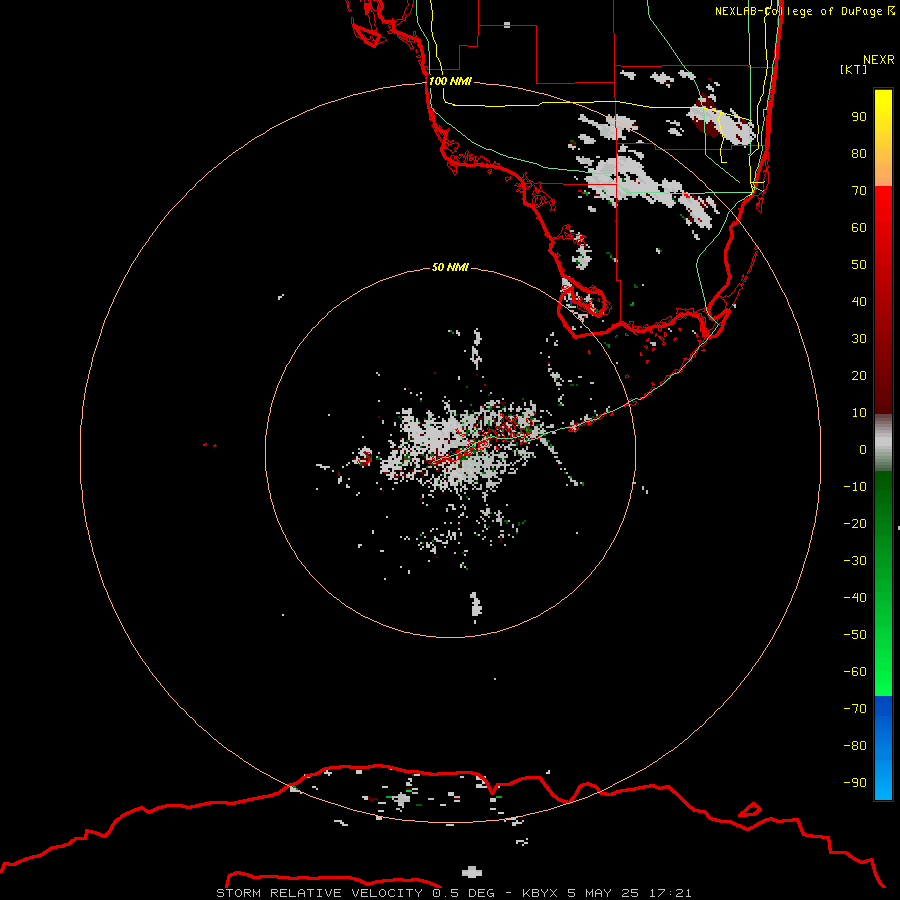Click the "-90" value on velocity scale
Viewport: 900px width, 900px height.
pyautogui.click(x=855, y=783)
